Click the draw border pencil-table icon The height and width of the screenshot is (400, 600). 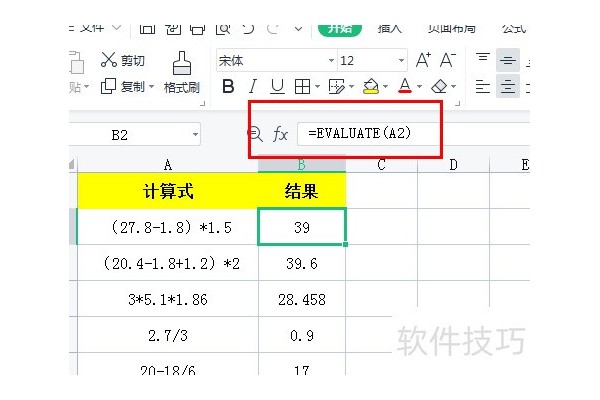click(x=337, y=87)
